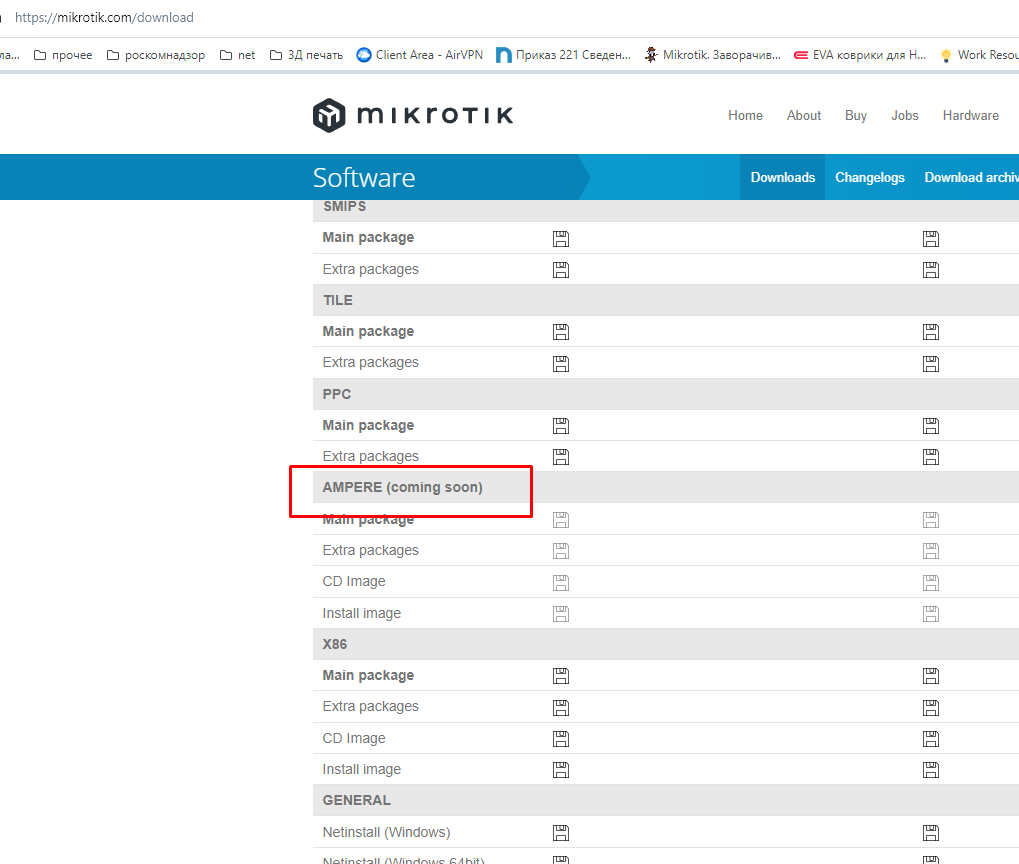
Task: Download TILE Extra packages in right column
Action: click(x=931, y=363)
